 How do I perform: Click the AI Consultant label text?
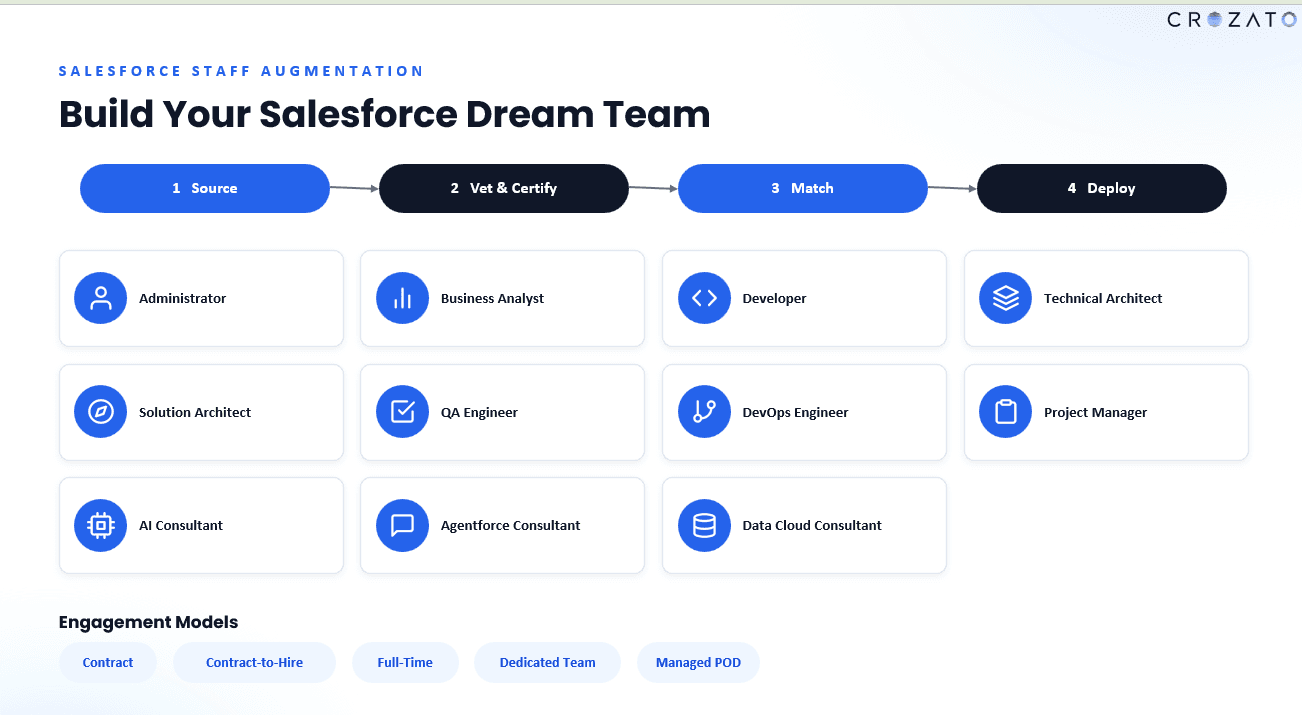[x=181, y=525]
